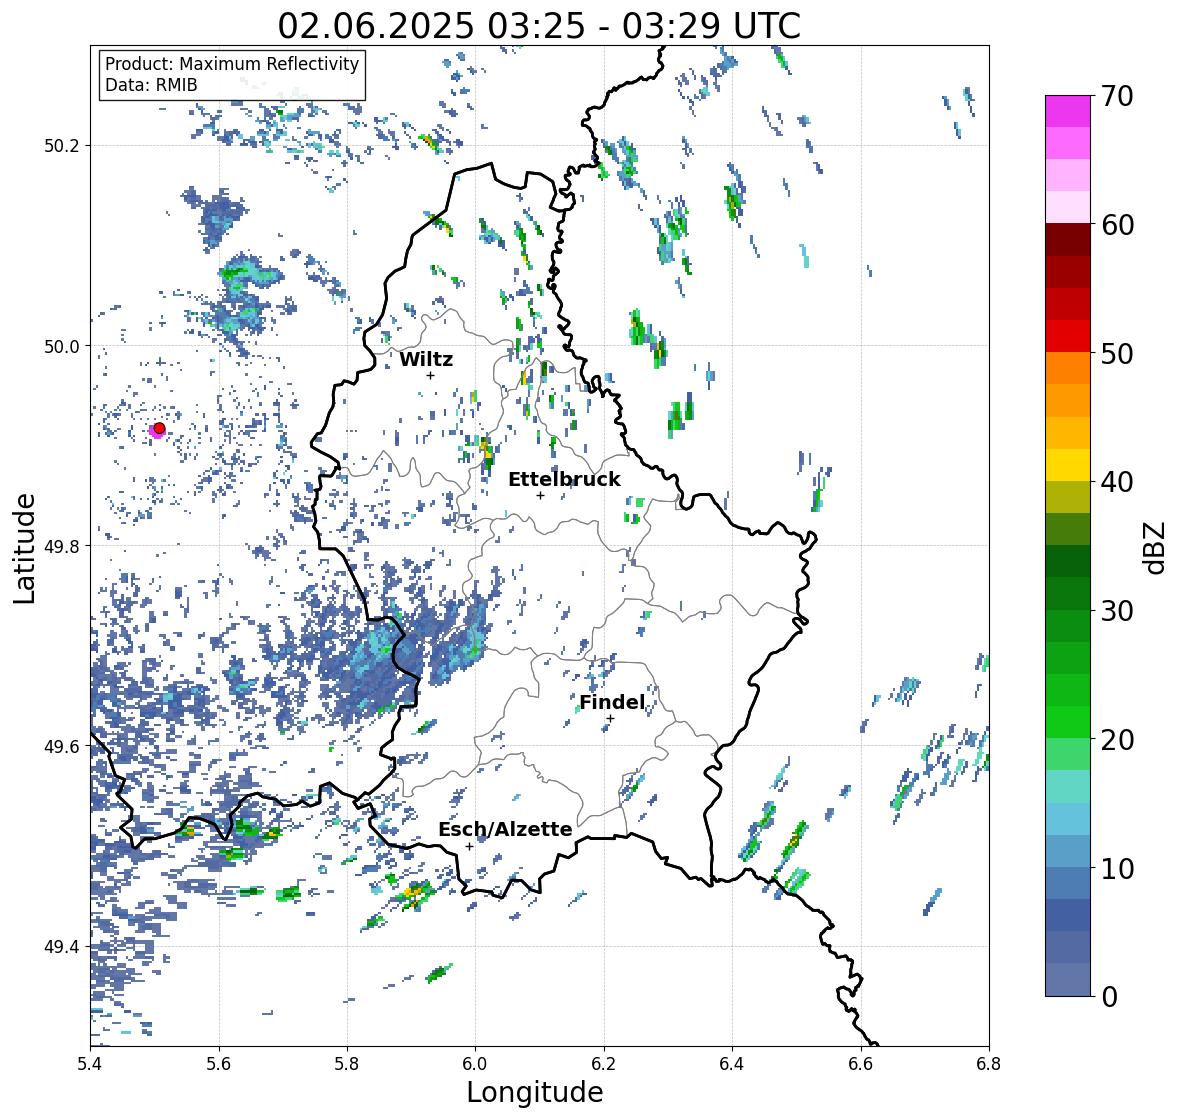The height and width of the screenshot is (1117, 1179).
Task: Click the cross marker under Wiltz
Action: (430, 375)
